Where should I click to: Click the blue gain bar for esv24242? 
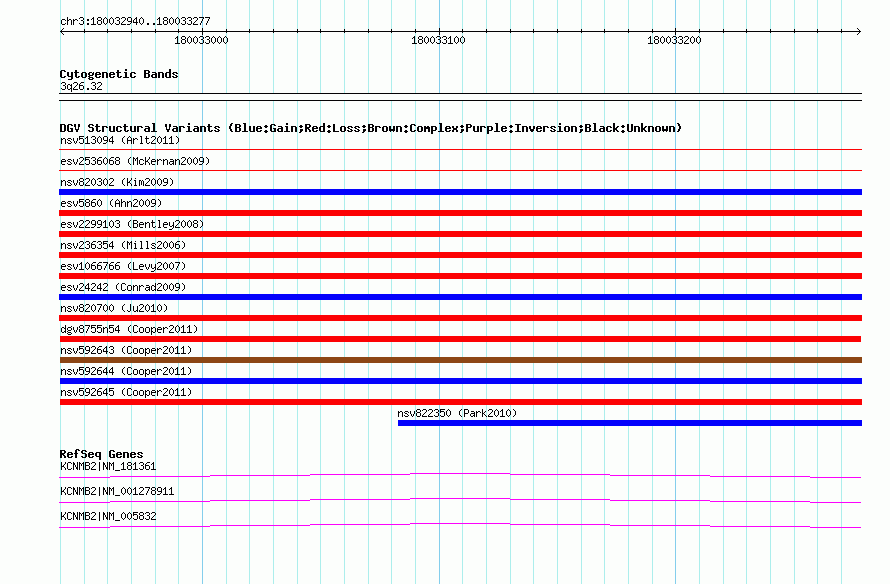tap(460, 297)
